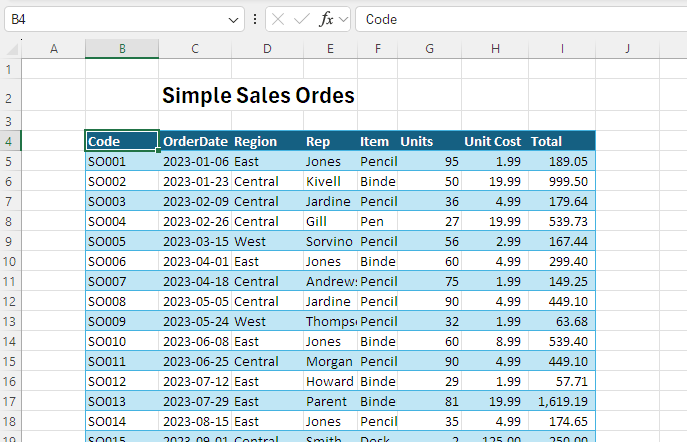Viewport: 687px width, 442px height.
Task: Select the Code header cell
Action: click(122, 141)
